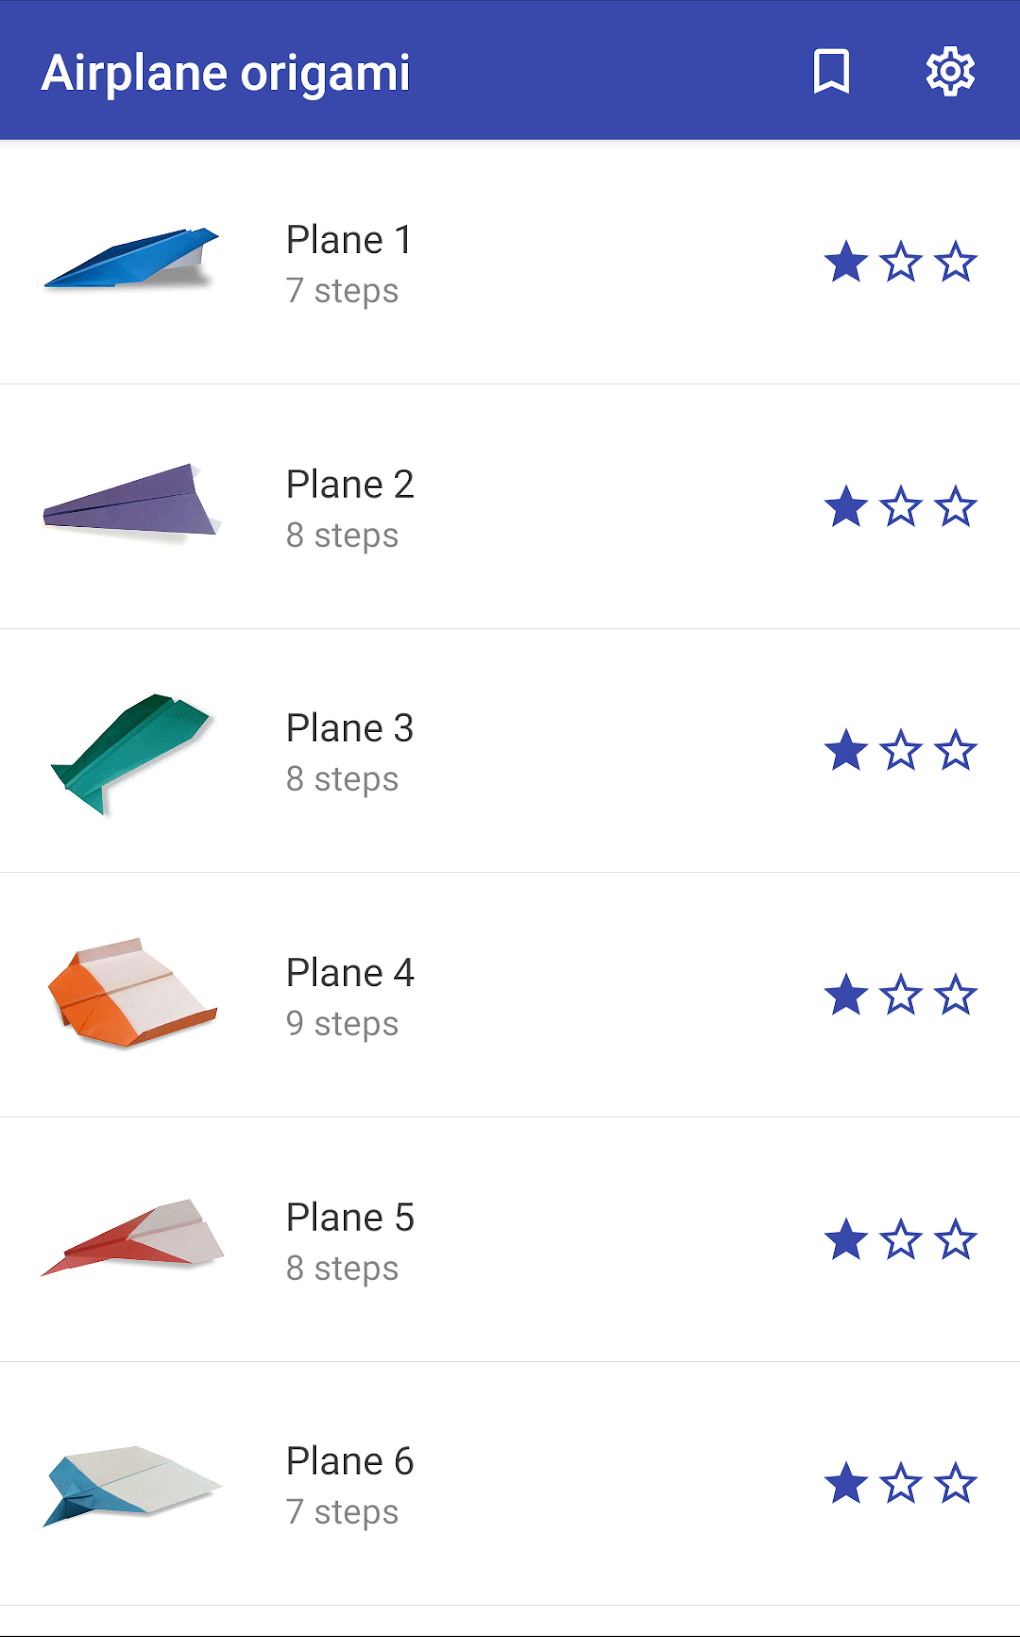1020x1637 pixels.
Task: Click the third star of Plane 2
Action: 956,507
